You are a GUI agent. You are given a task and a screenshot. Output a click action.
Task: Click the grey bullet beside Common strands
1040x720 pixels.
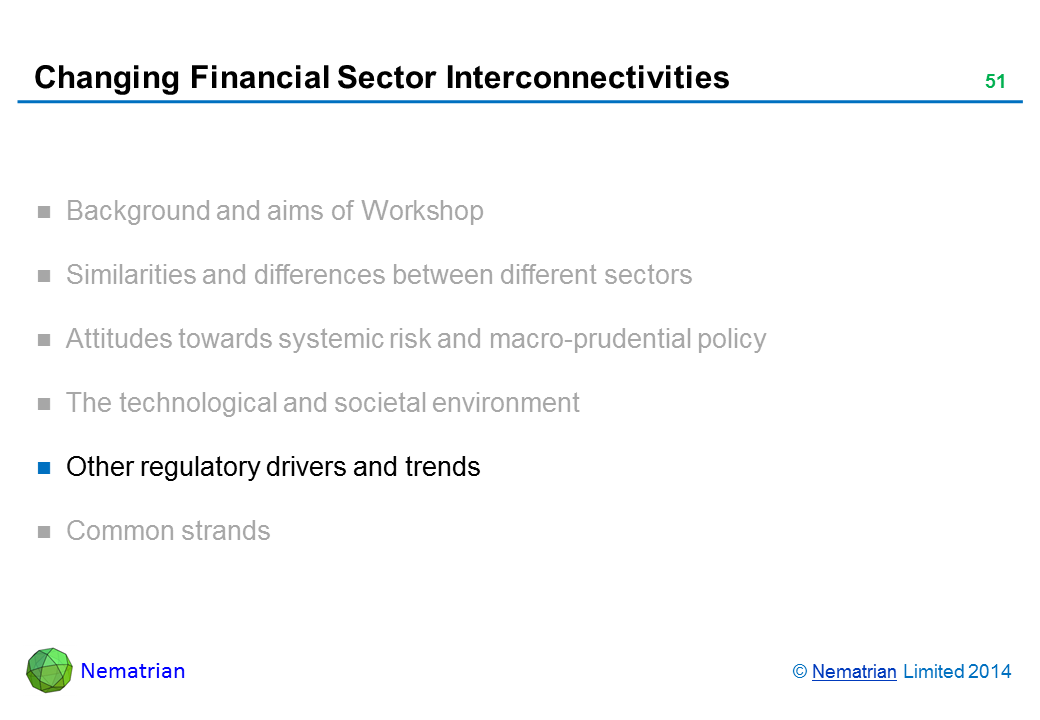point(44,532)
